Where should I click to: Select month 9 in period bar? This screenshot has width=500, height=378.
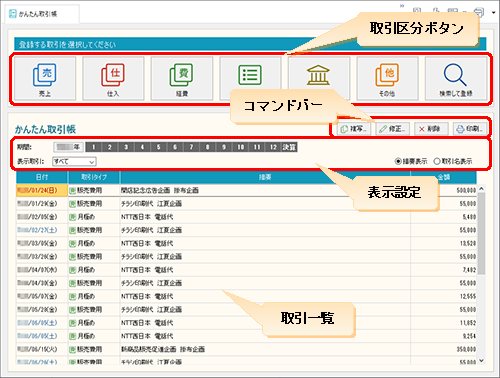coord(224,147)
